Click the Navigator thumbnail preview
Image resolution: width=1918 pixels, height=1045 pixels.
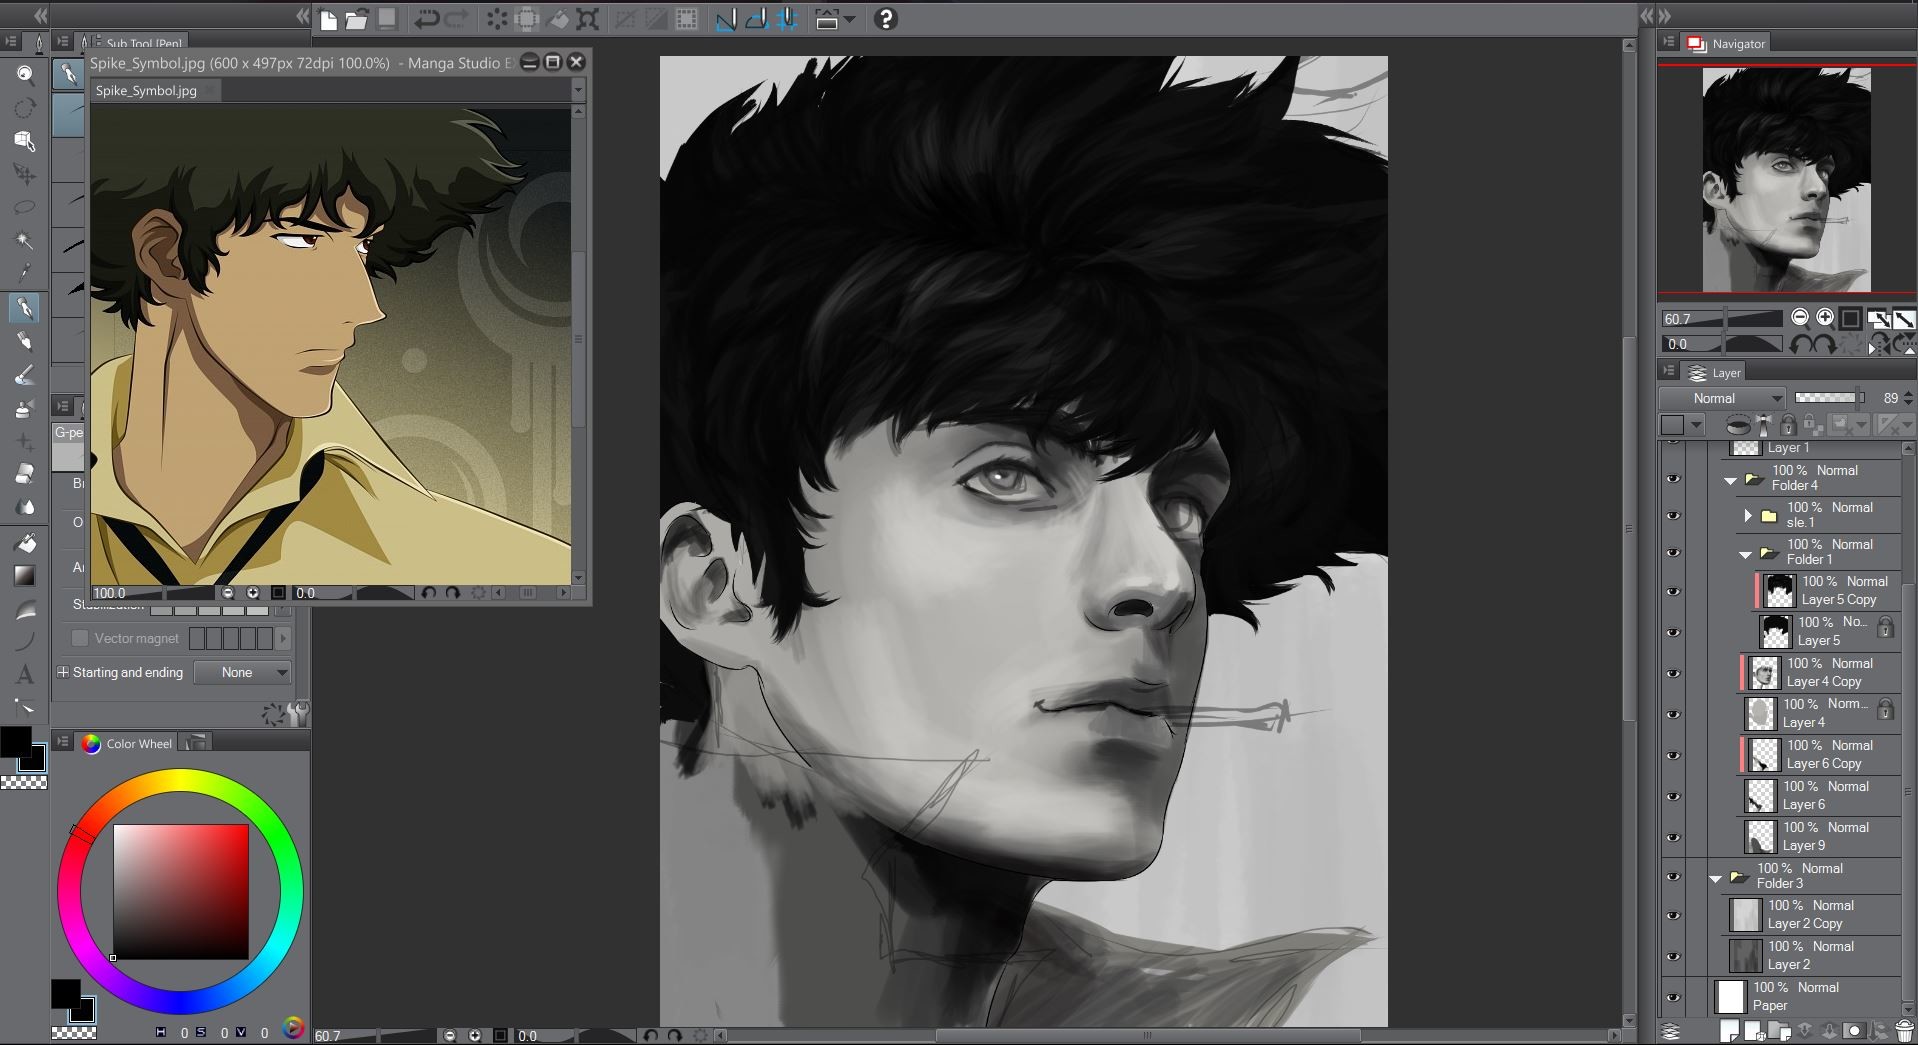click(x=1787, y=180)
